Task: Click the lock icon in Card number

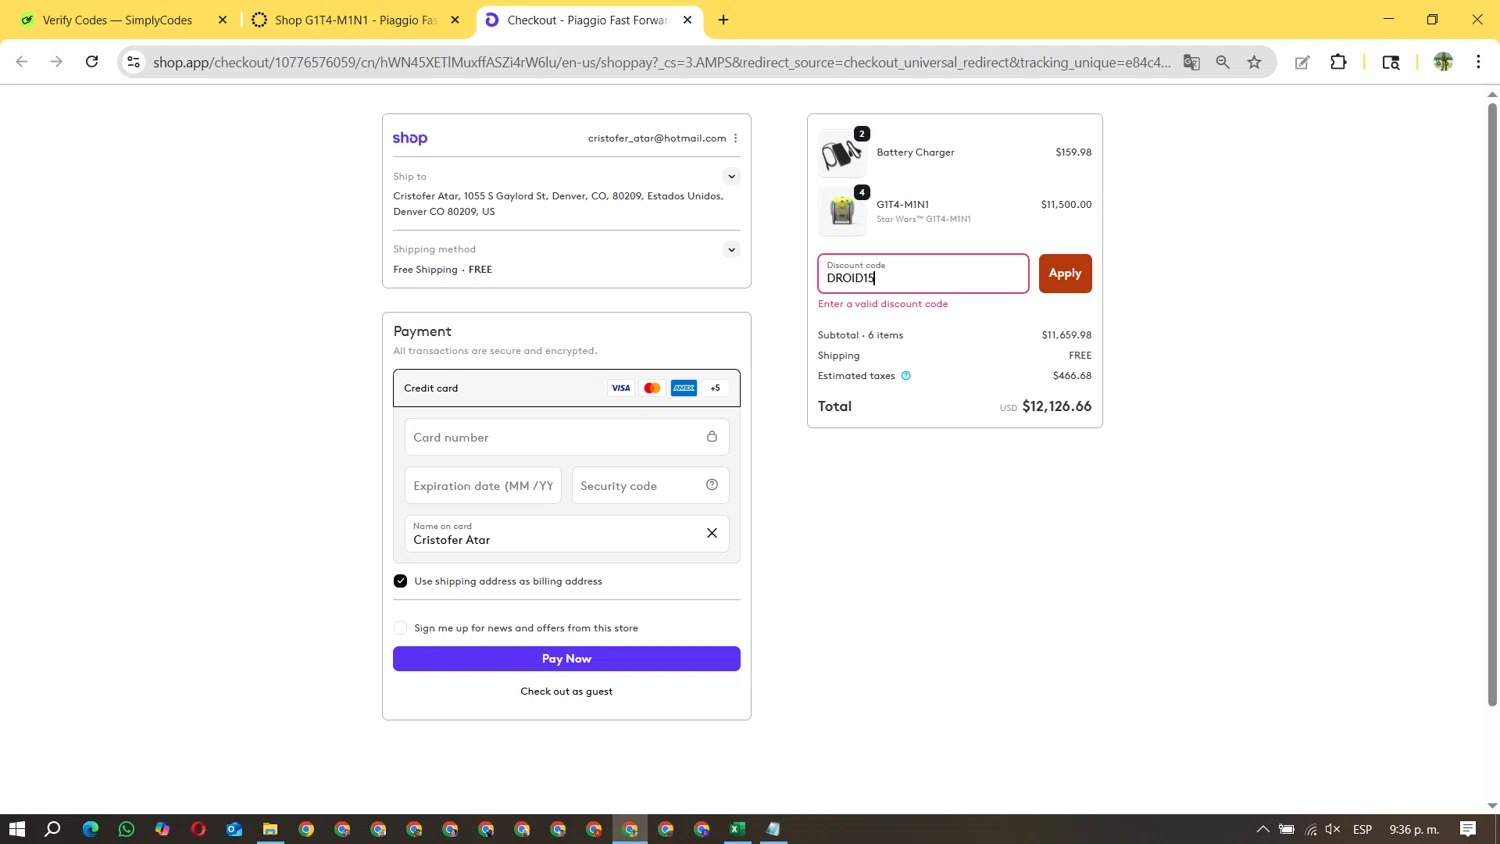Action: click(712, 436)
